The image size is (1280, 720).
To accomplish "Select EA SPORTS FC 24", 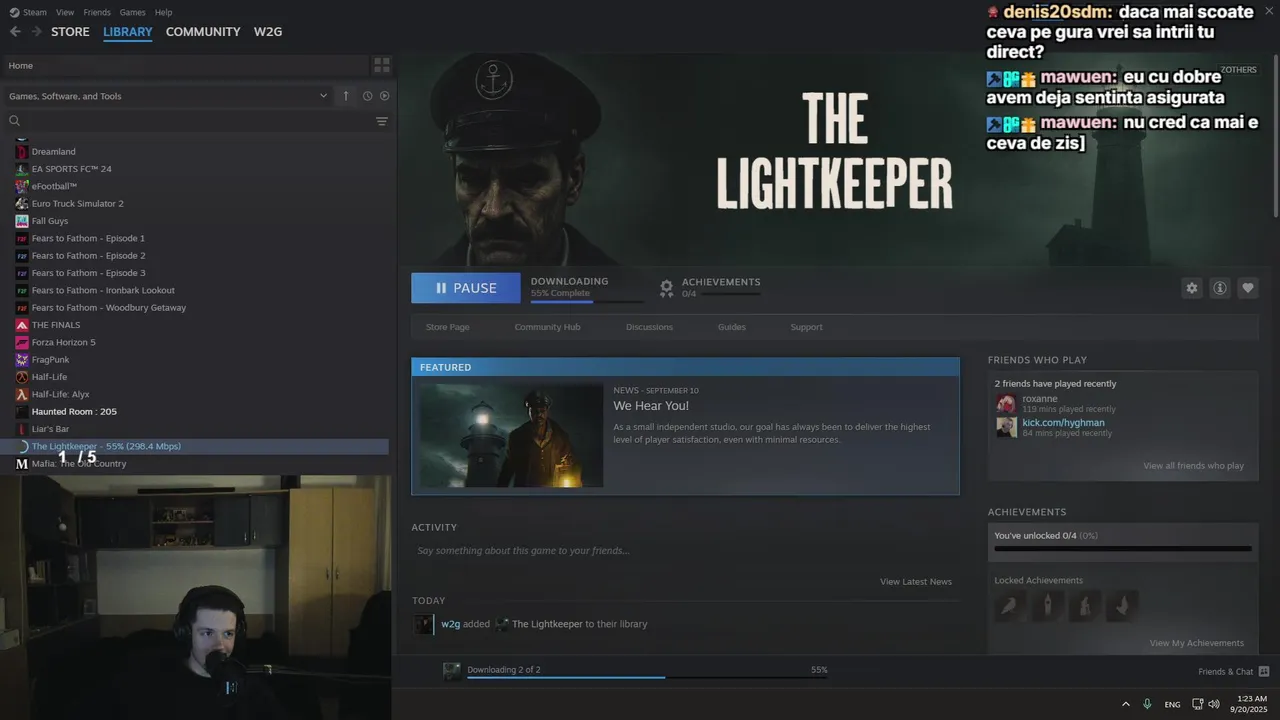I will click(72, 169).
